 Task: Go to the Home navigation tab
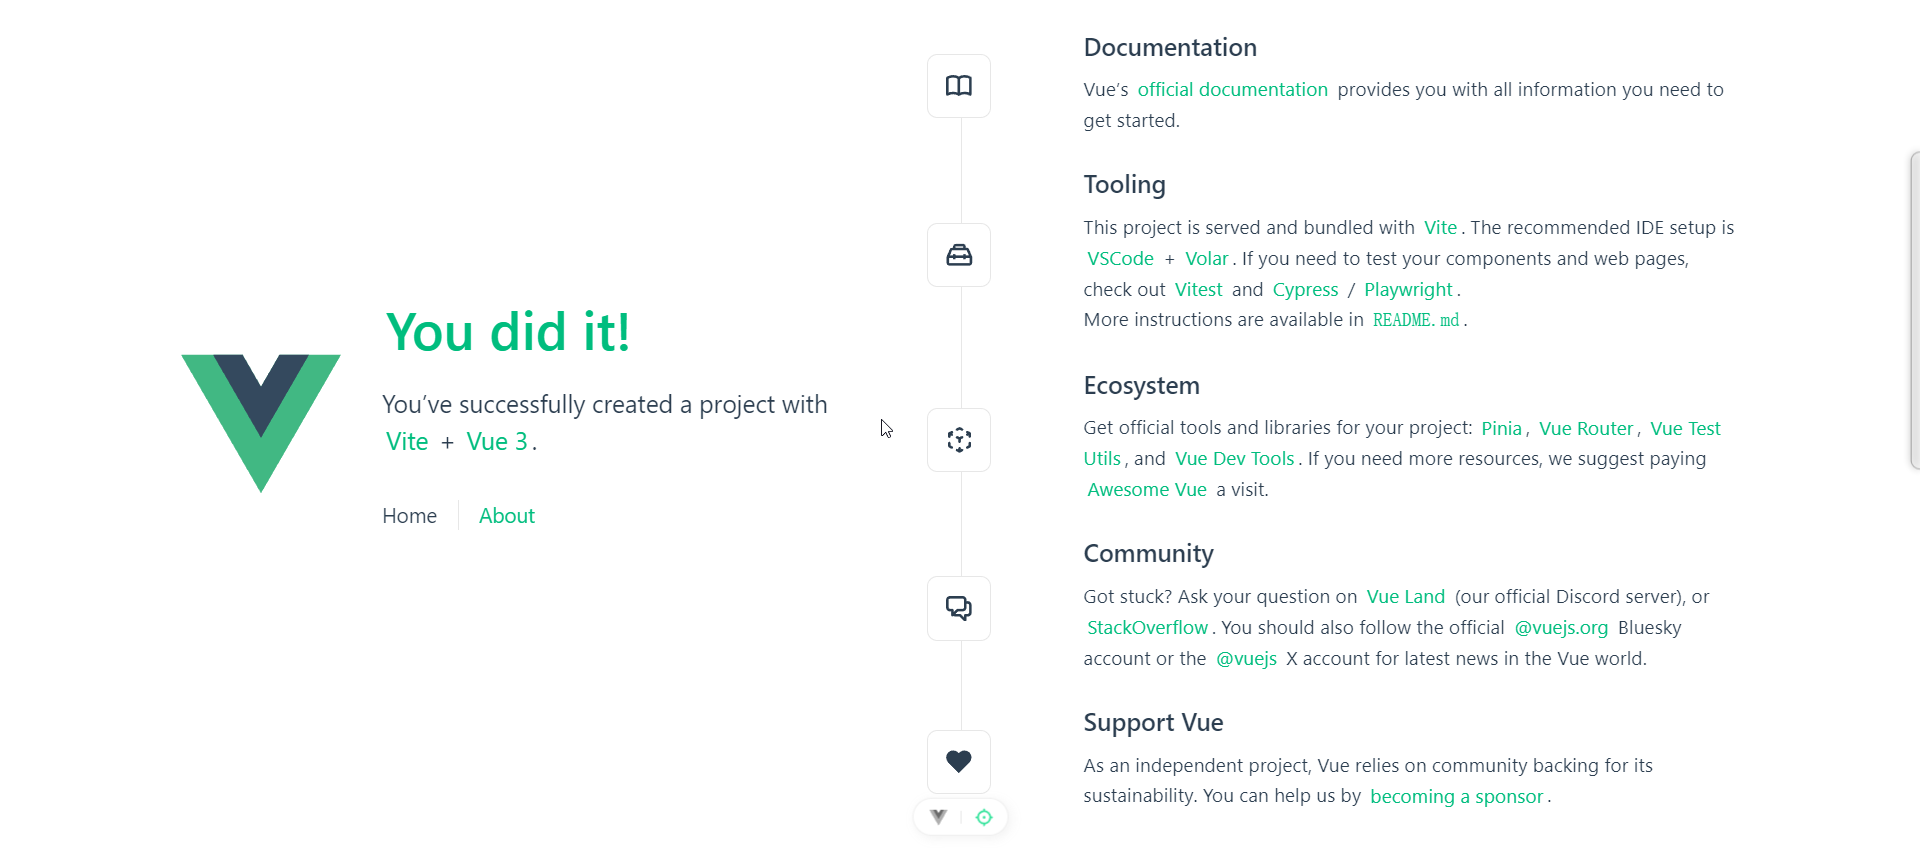[x=410, y=516]
